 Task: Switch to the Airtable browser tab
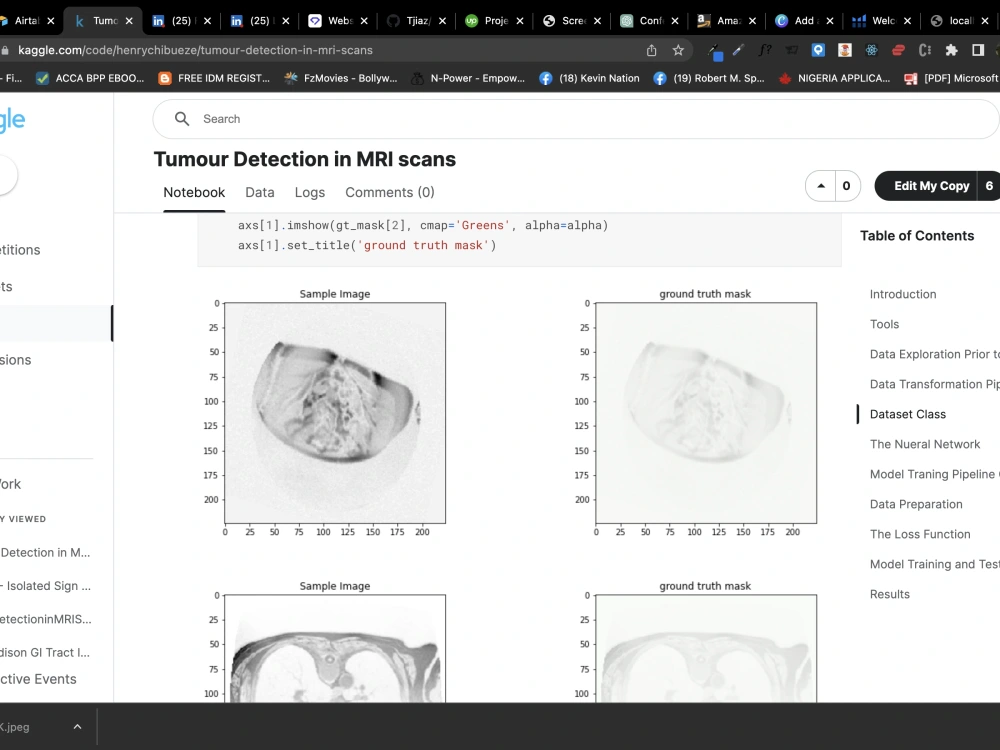coord(27,20)
